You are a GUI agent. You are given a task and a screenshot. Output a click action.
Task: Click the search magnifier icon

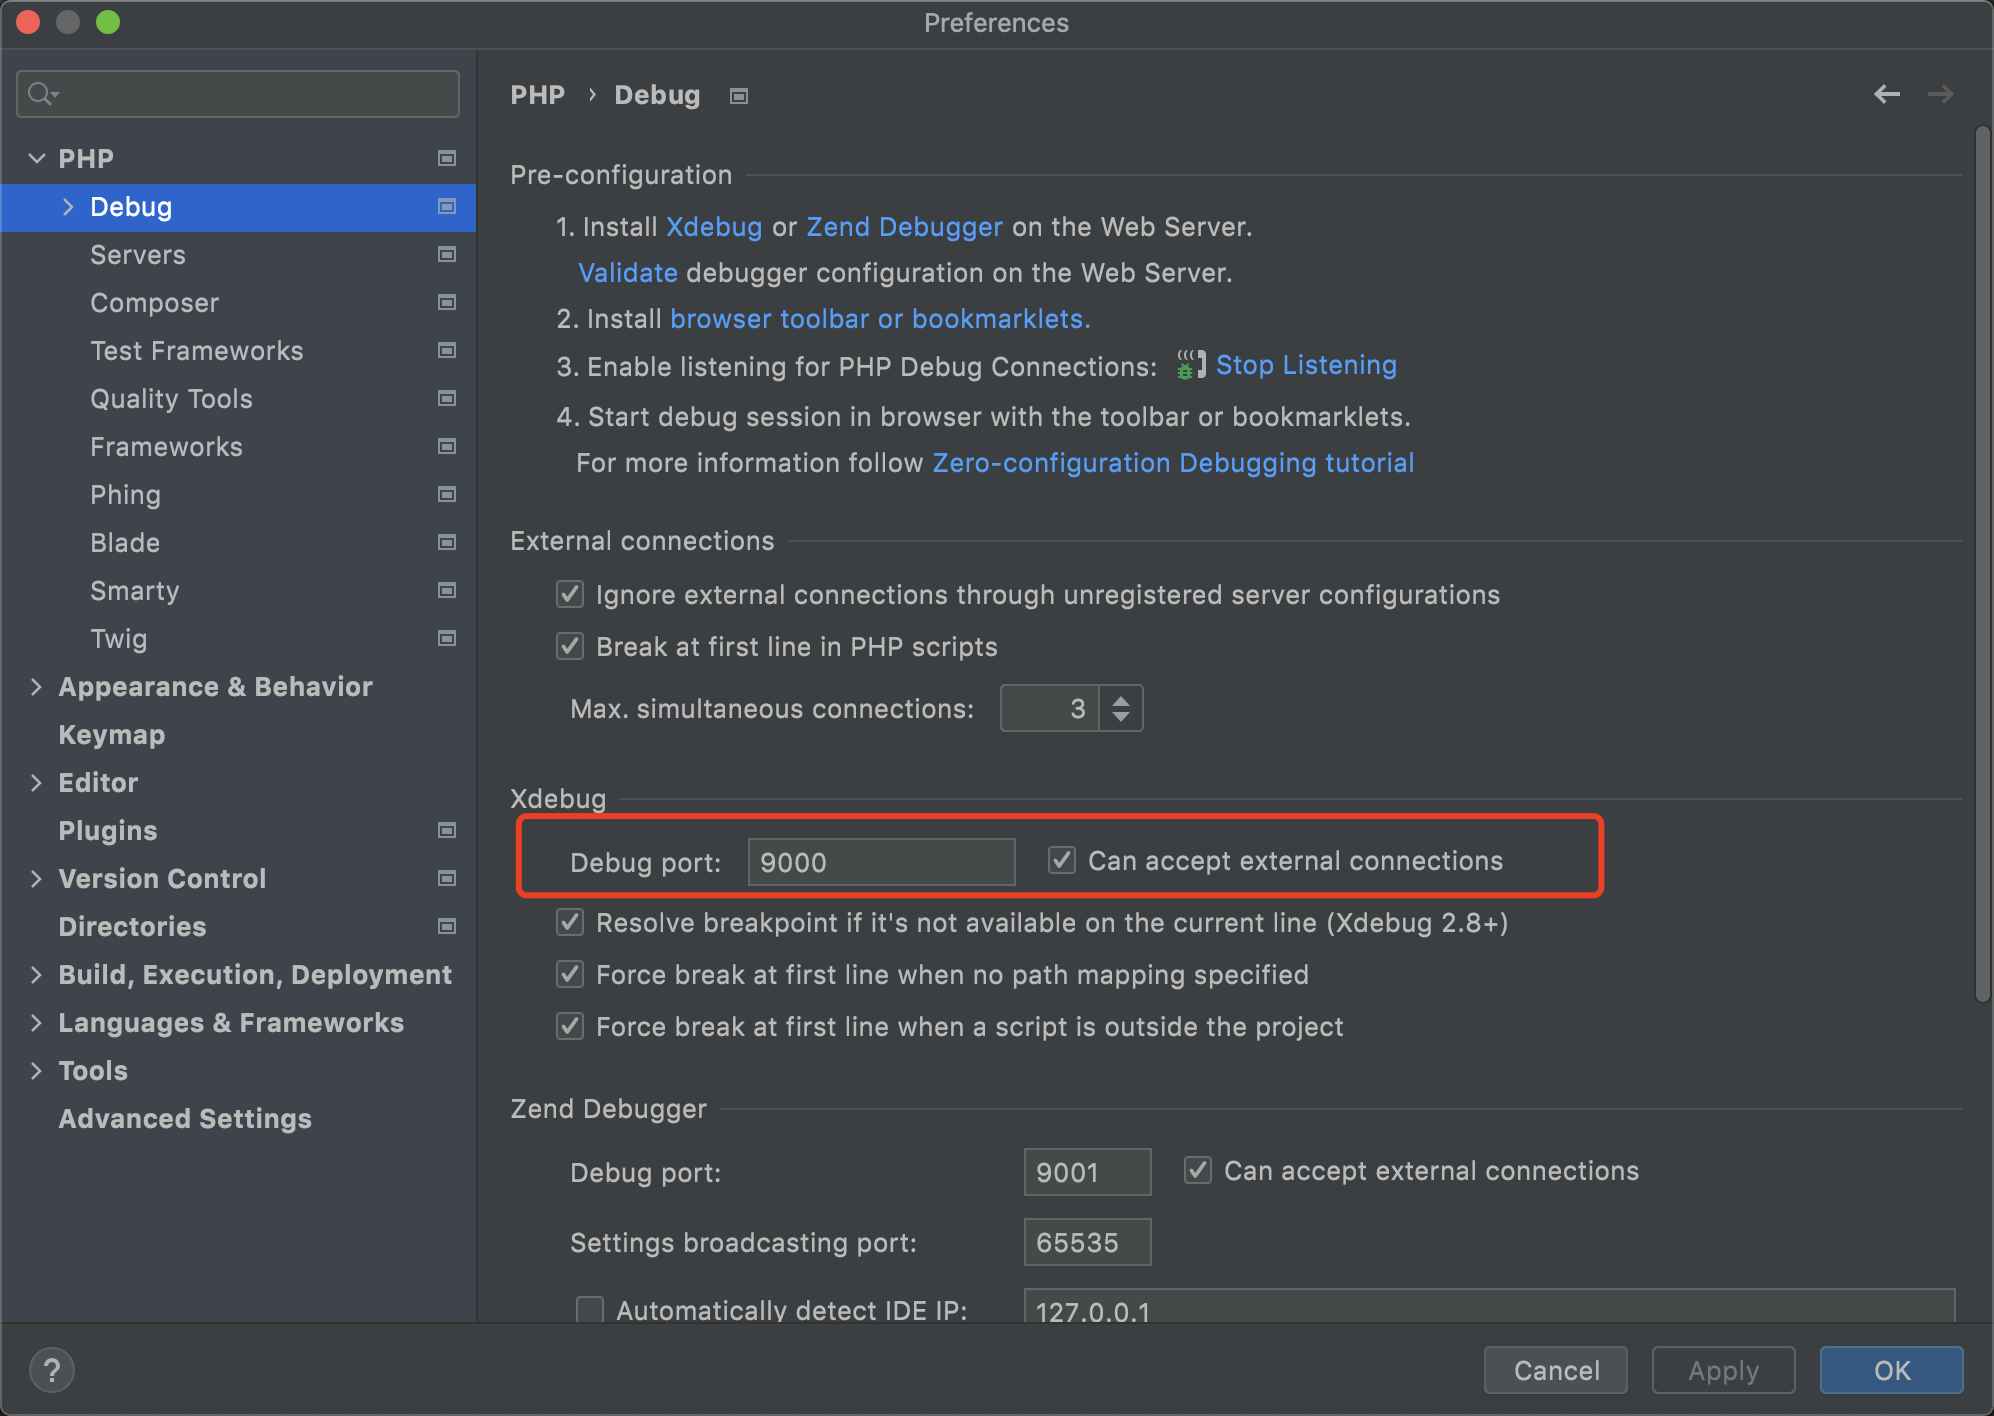tap(41, 94)
